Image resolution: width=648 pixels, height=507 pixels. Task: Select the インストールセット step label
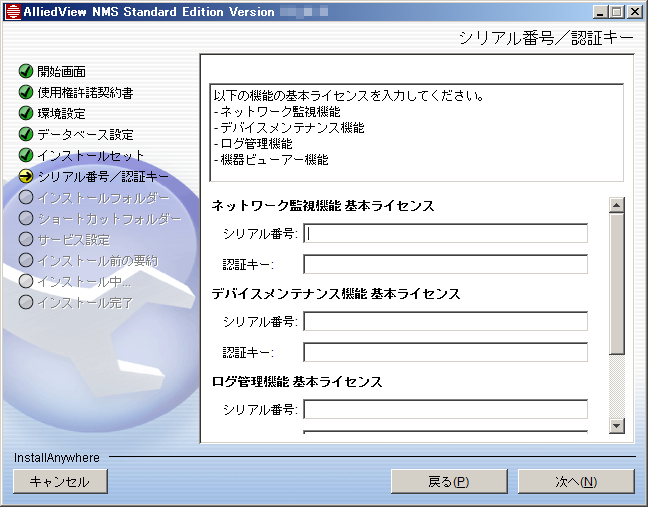[91, 155]
